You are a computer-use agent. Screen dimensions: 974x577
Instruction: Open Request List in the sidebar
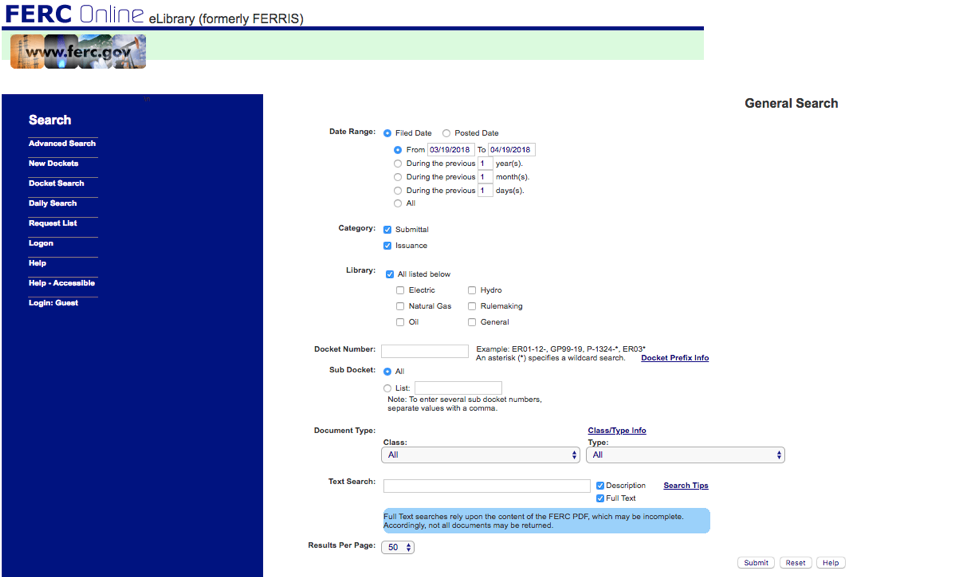(53, 223)
